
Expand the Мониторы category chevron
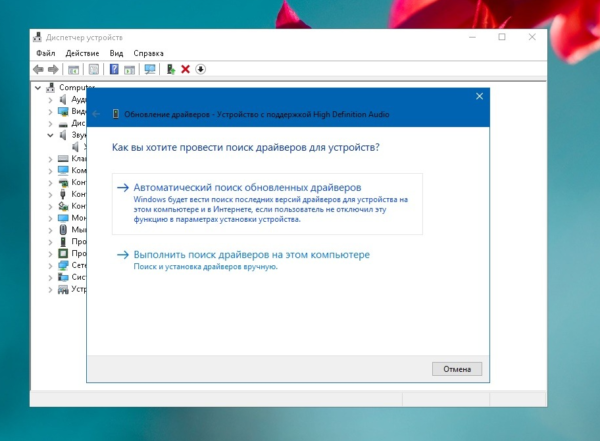point(51,217)
